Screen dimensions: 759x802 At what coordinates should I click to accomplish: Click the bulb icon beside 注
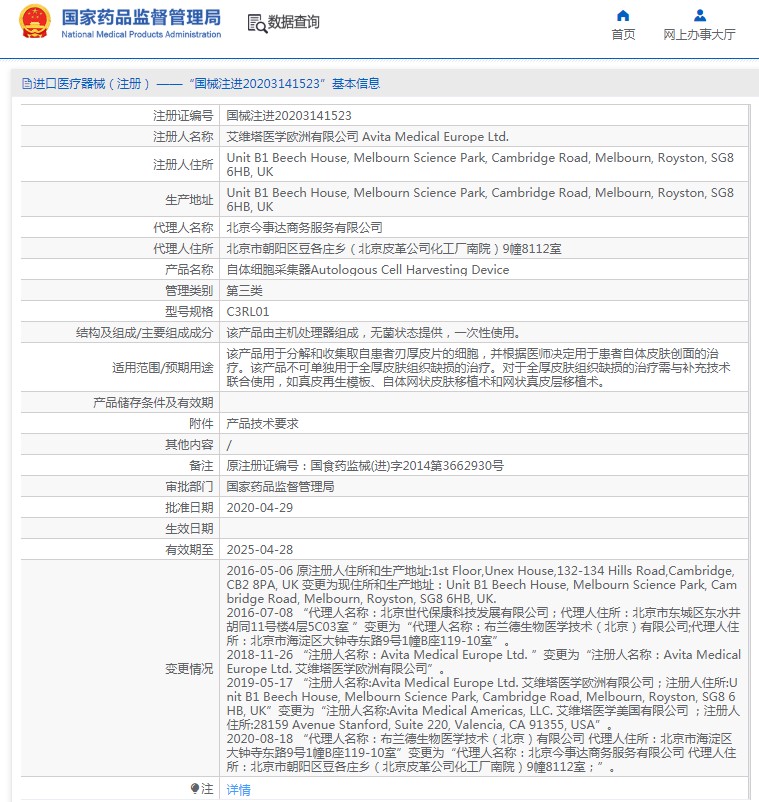[x=195, y=788]
